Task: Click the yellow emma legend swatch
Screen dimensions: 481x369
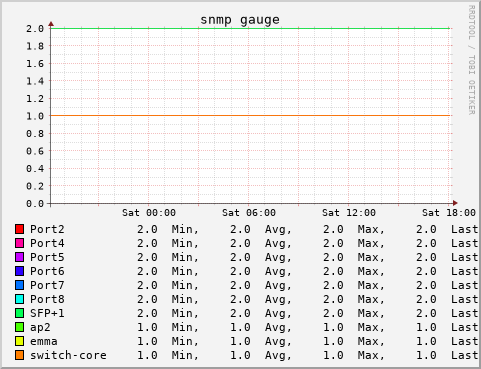Action: [x=19, y=341]
